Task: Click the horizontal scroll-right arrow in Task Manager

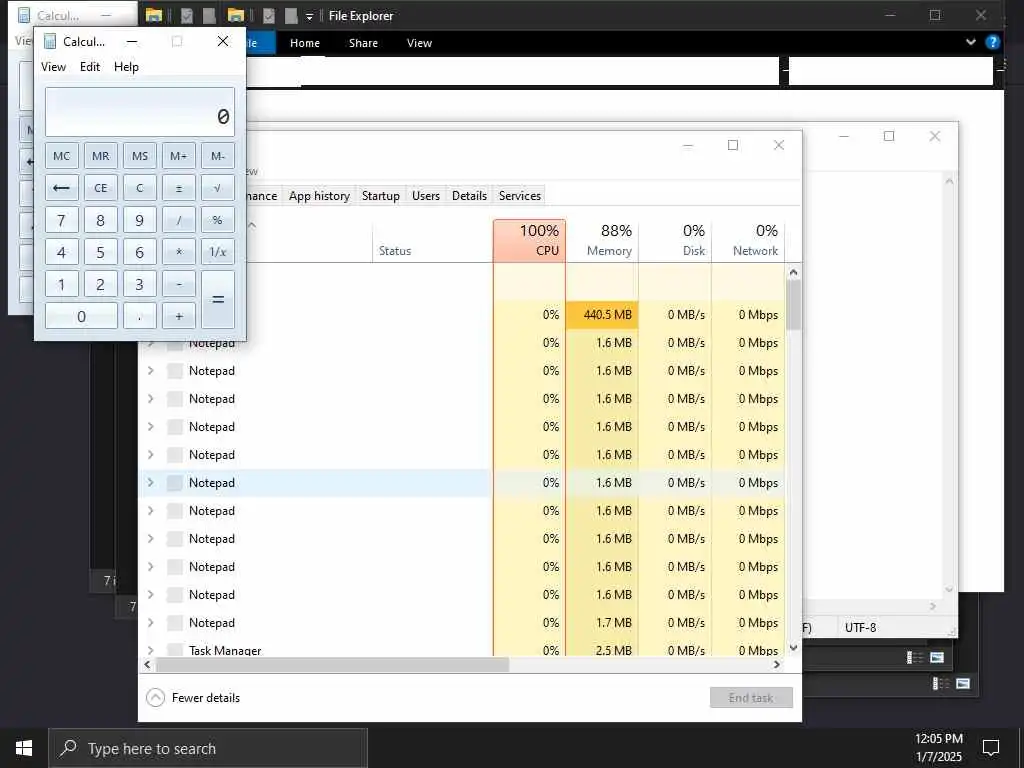Action: point(776,665)
